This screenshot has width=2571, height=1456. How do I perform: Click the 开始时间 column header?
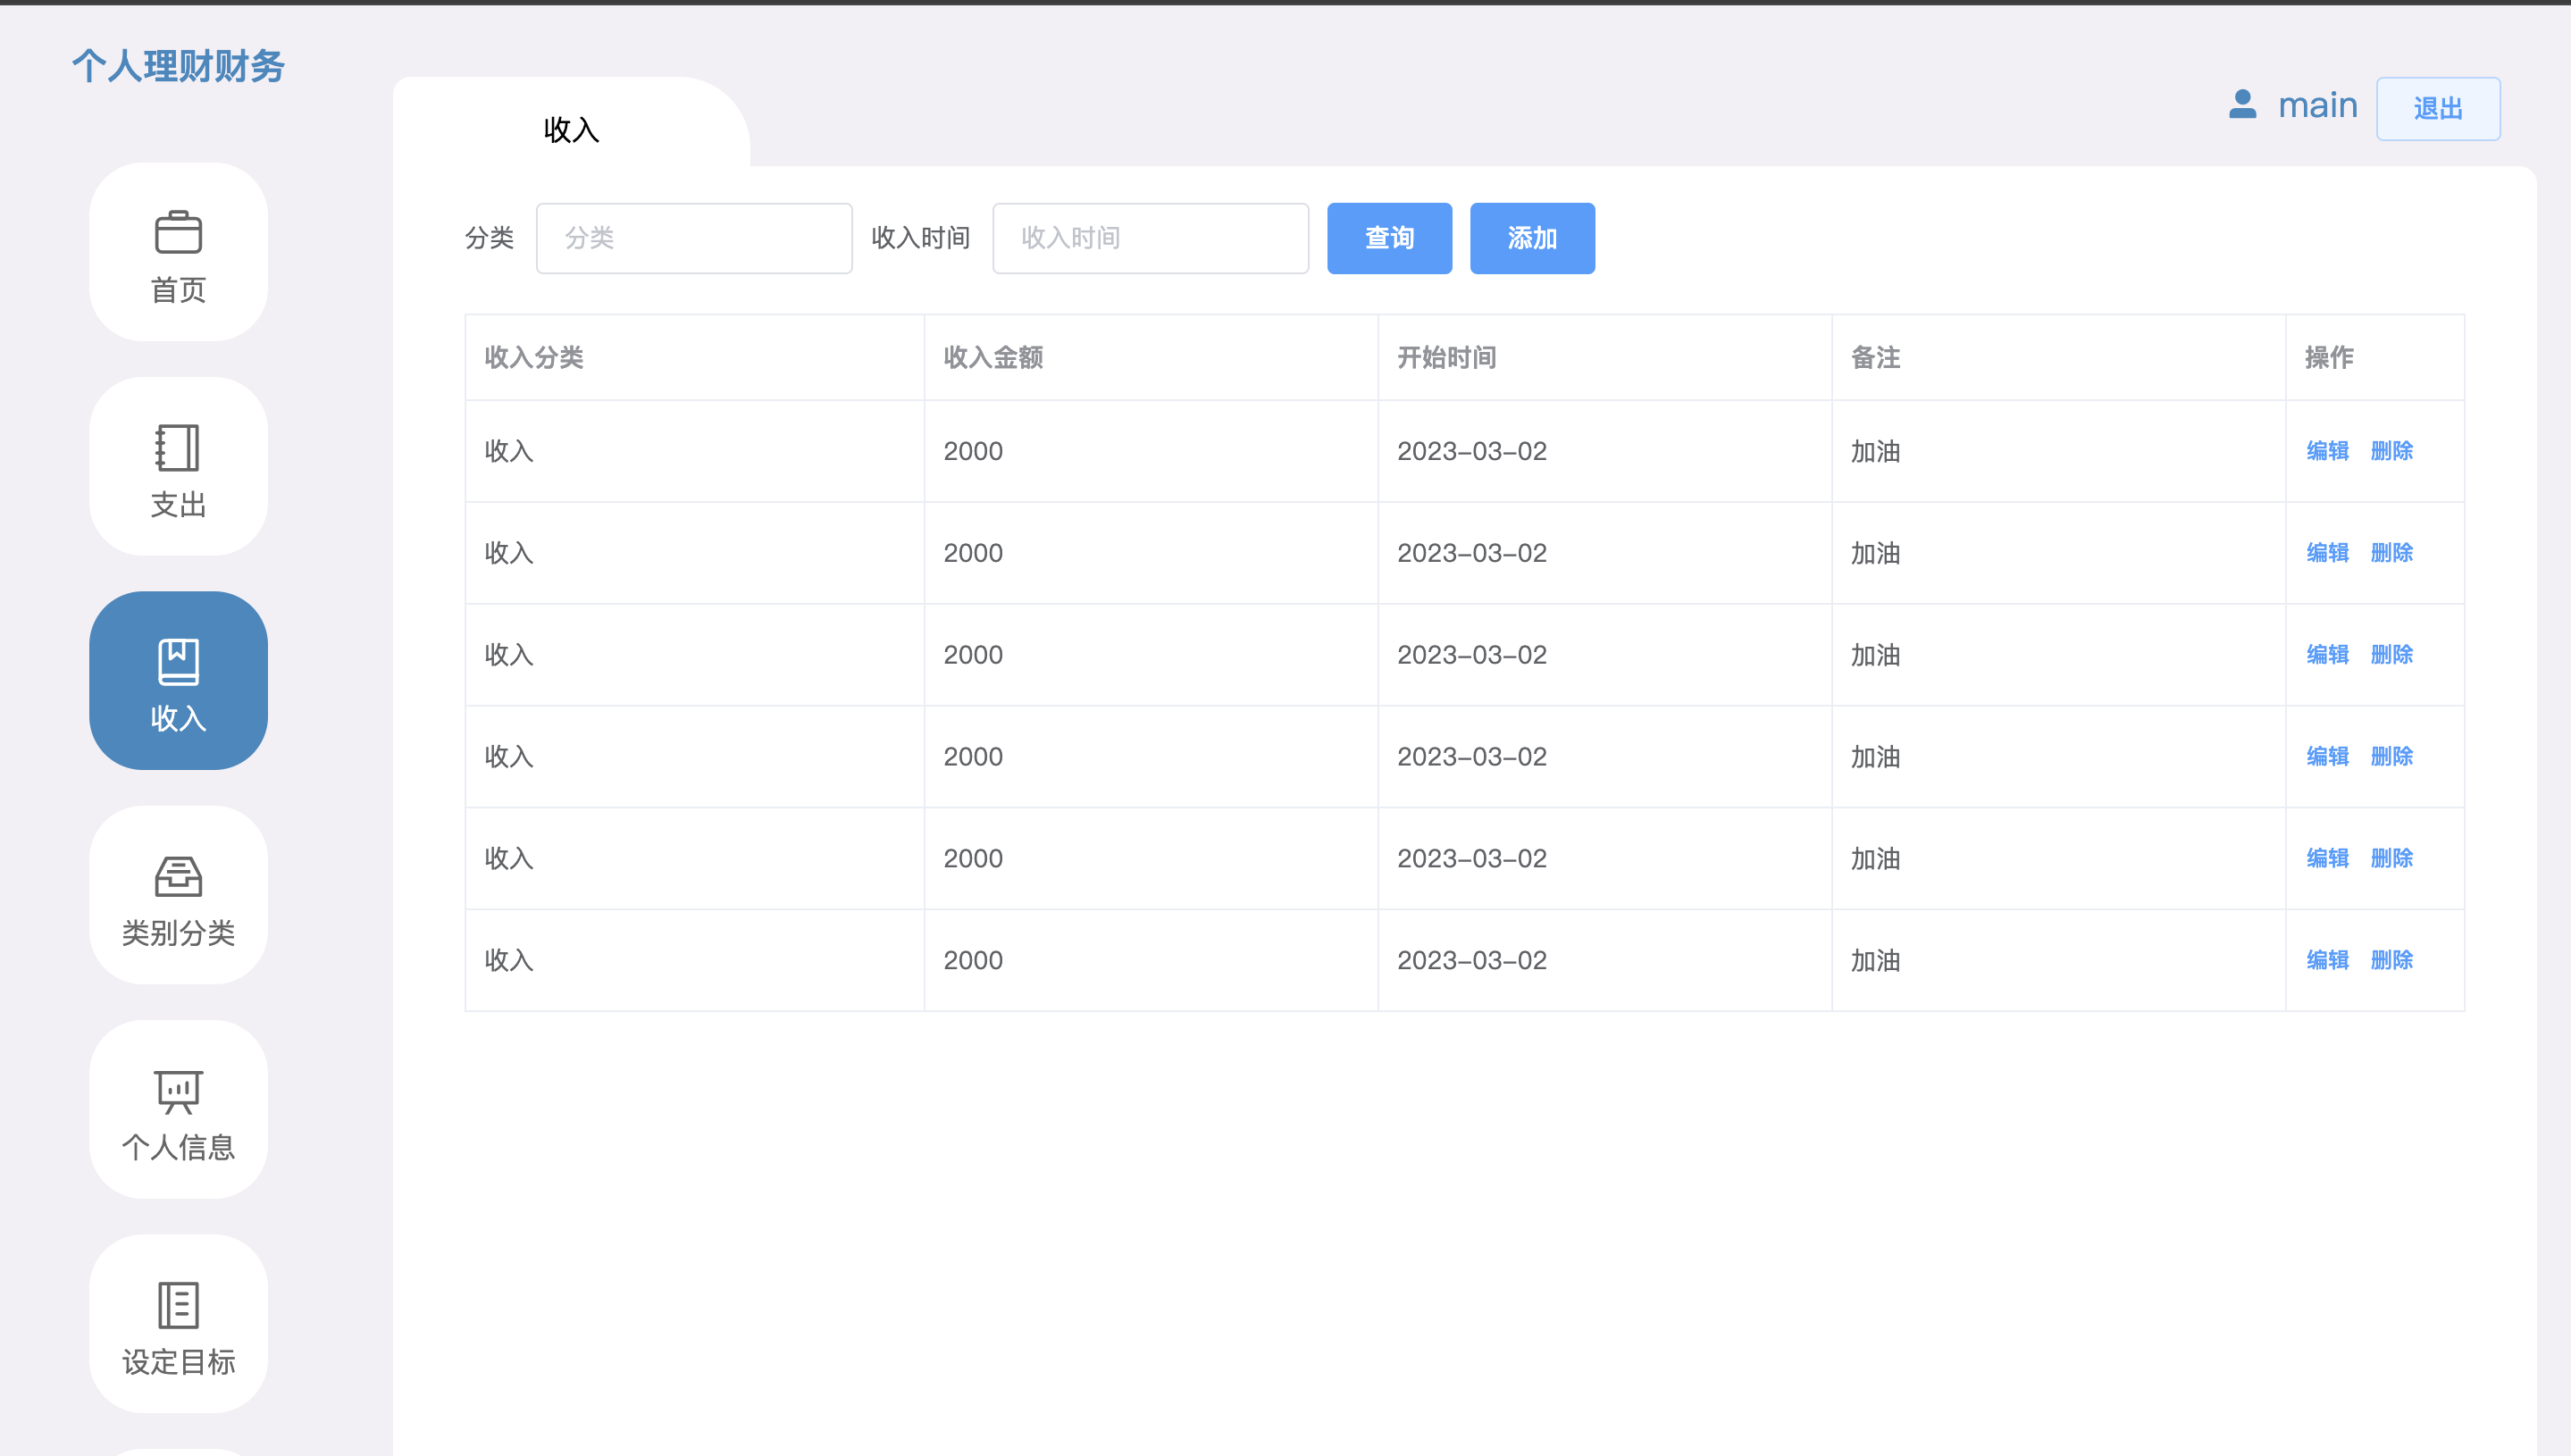coord(1447,357)
